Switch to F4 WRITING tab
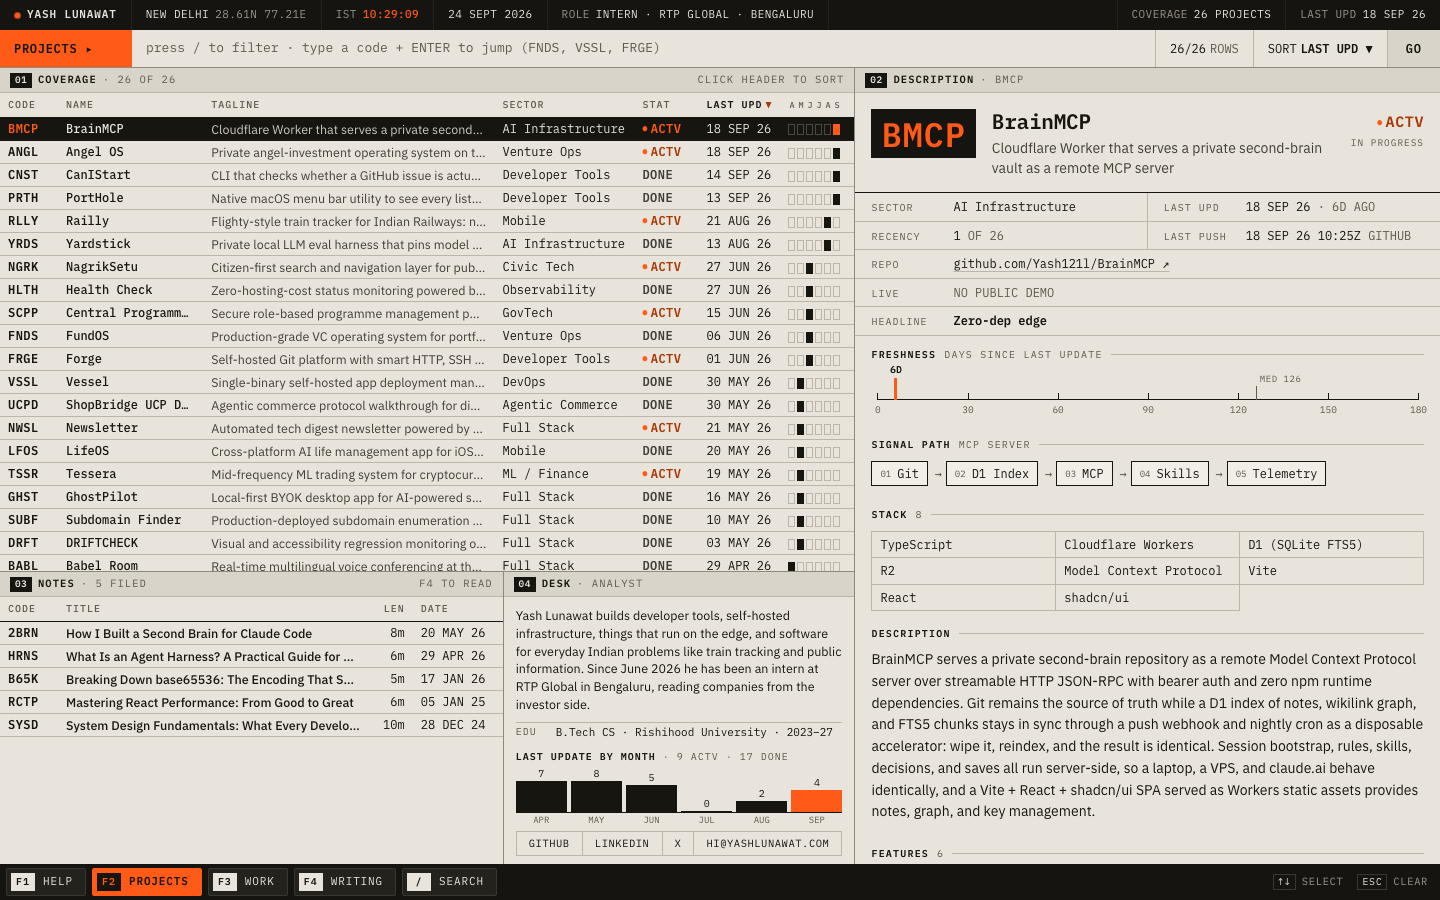The width and height of the screenshot is (1440, 900). click(x=345, y=882)
